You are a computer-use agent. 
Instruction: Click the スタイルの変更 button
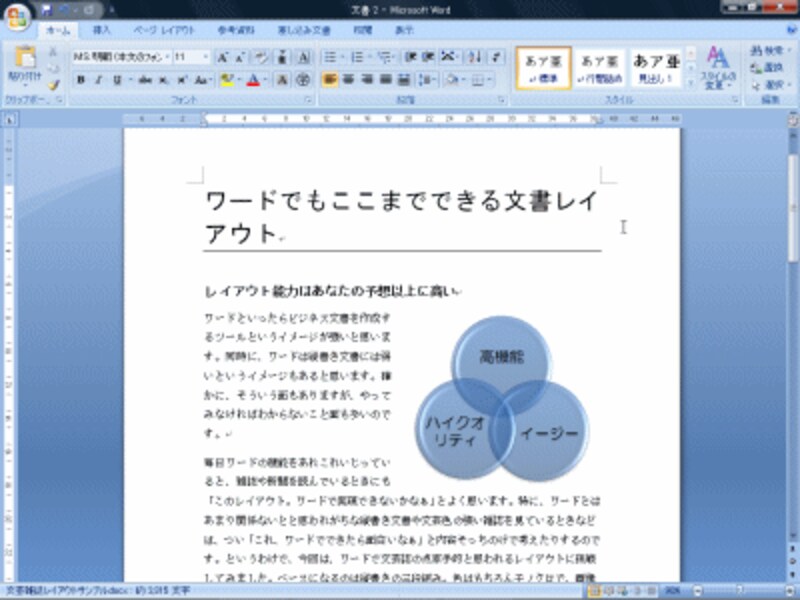click(718, 68)
